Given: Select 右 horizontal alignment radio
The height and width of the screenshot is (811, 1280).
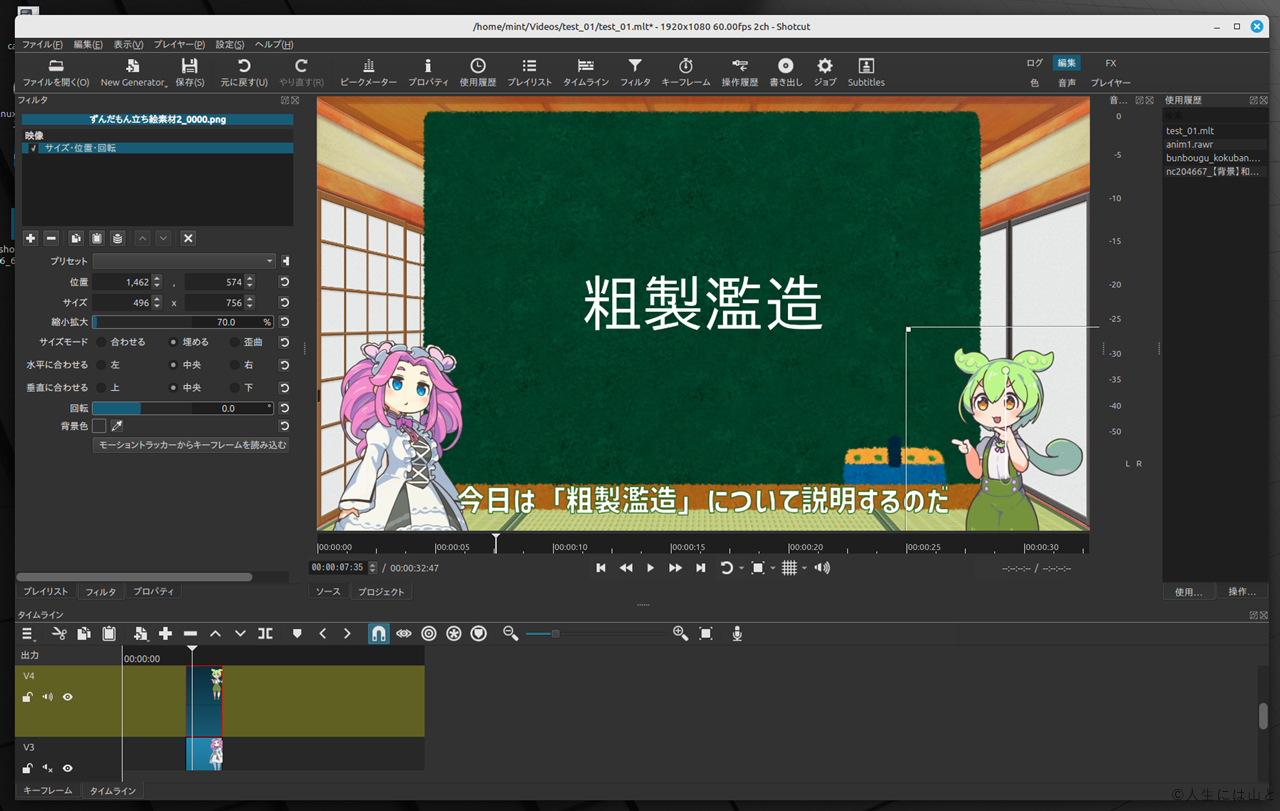Looking at the screenshot, I should coord(235,365).
